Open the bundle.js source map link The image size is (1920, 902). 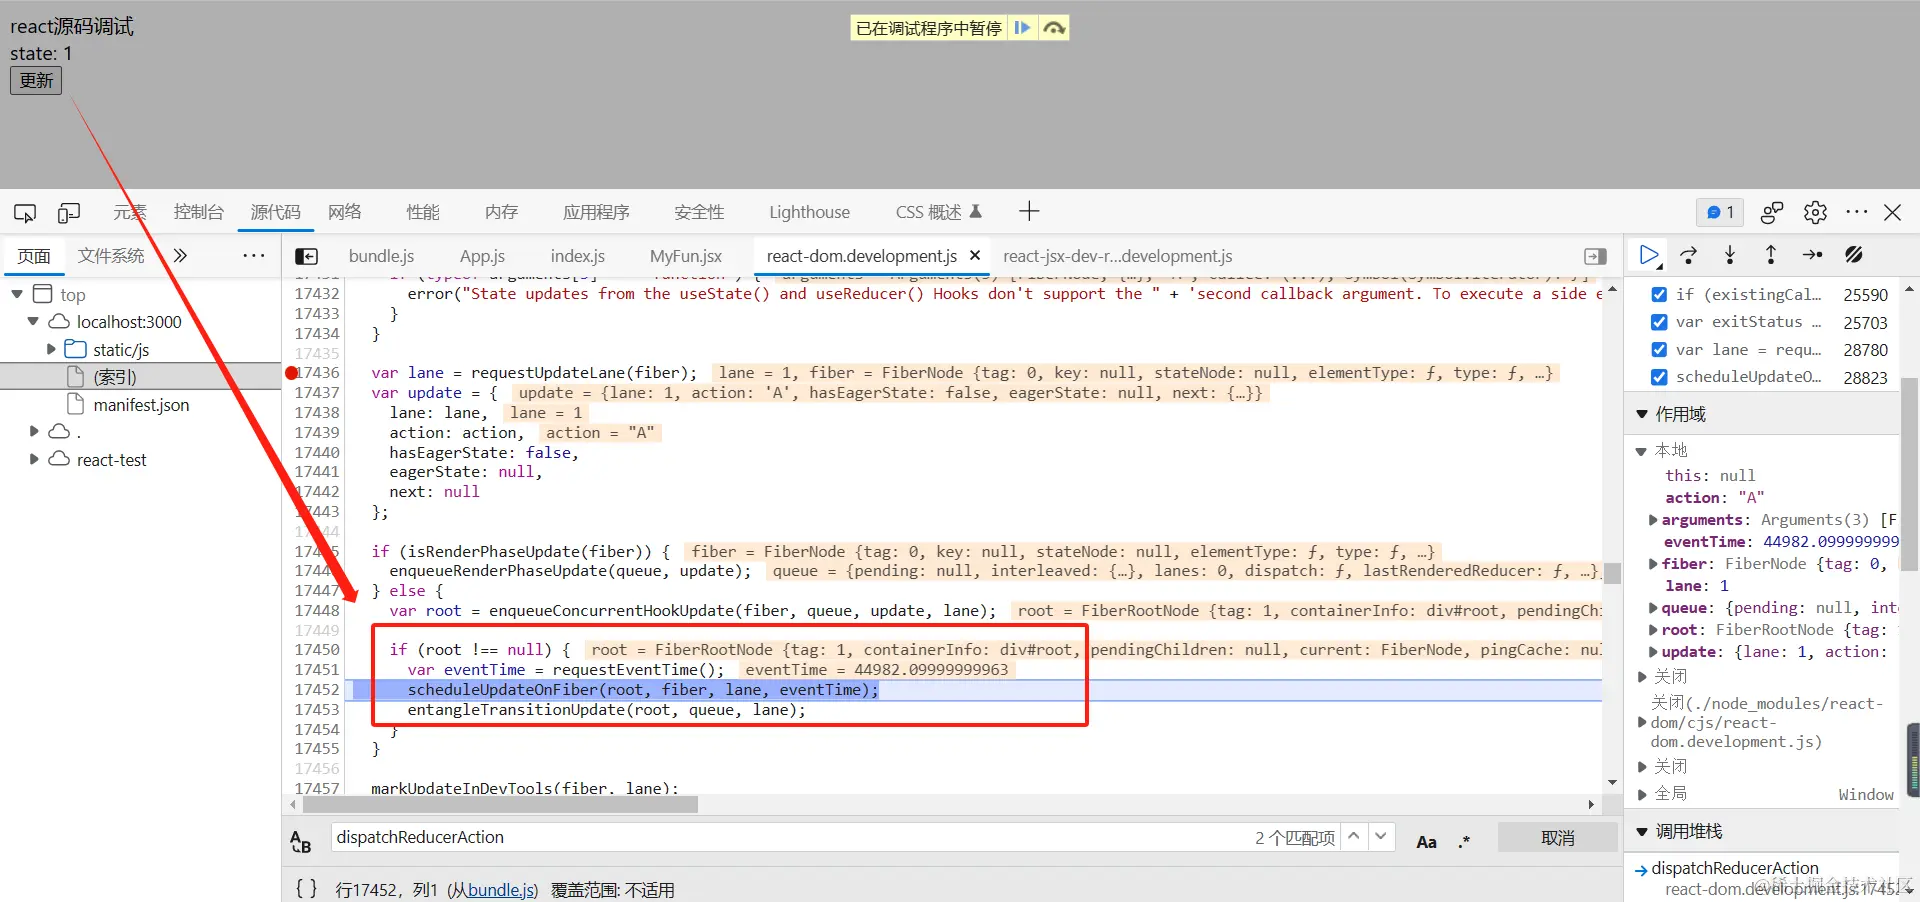pyautogui.click(x=502, y=890)
